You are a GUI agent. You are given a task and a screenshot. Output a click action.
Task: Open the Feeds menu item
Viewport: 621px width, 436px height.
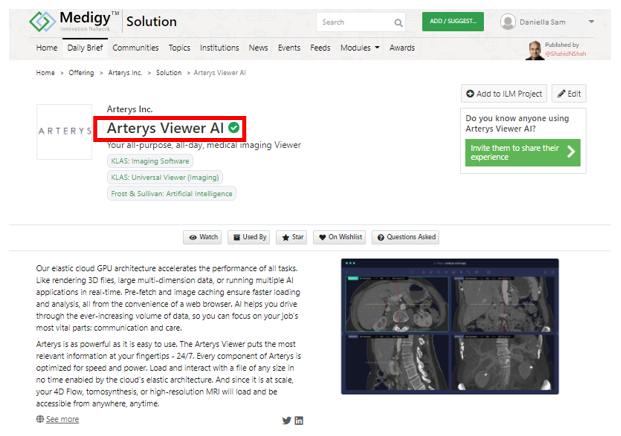[320, 48]
